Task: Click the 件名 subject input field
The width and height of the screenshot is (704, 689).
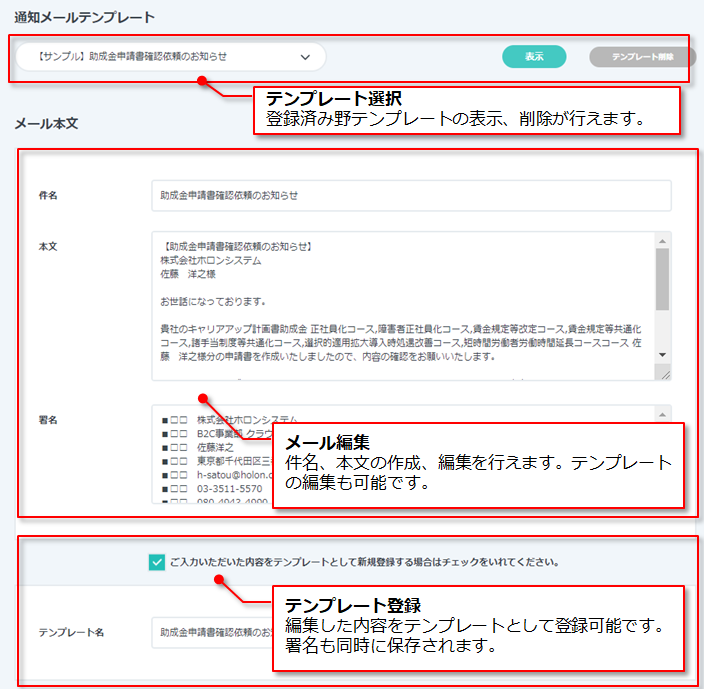Action: [x=410, y=195]
